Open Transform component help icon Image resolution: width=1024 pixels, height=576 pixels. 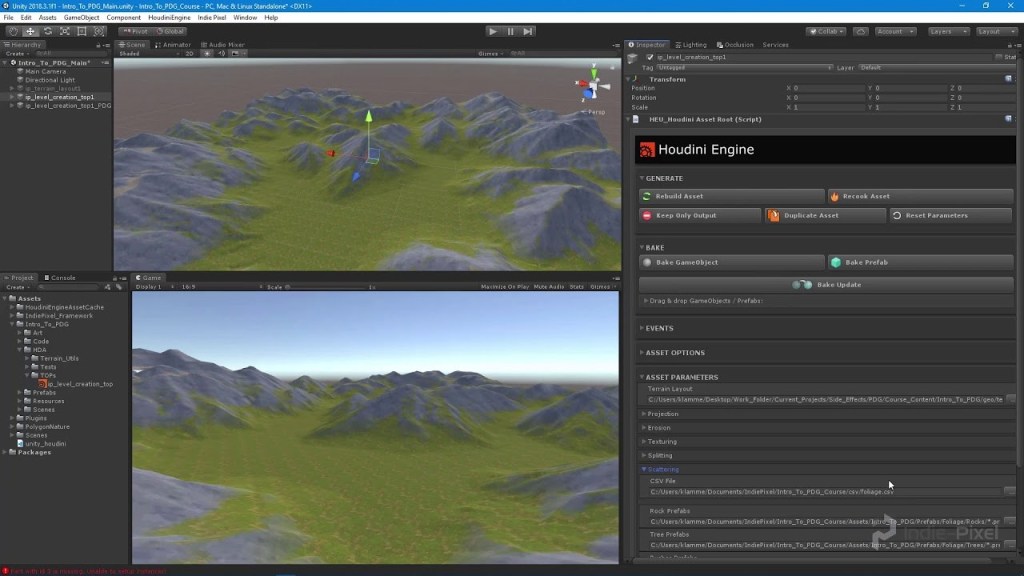[x=1008, y=79]
